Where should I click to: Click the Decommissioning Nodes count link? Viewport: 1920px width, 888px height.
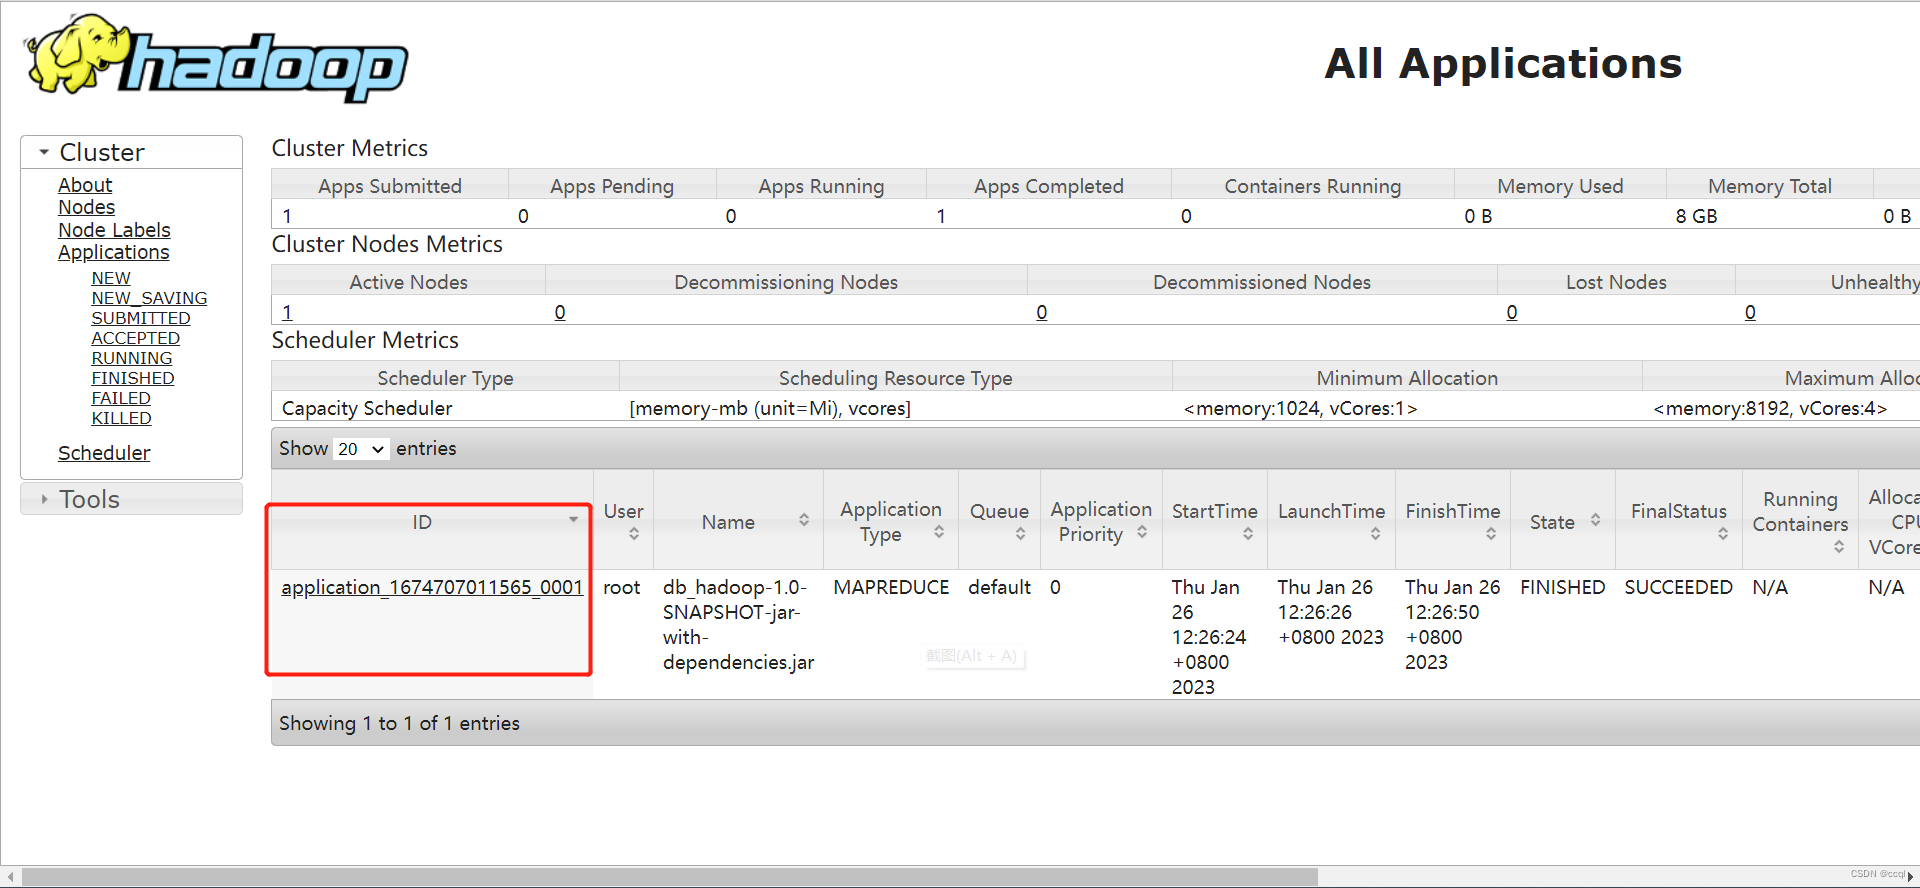point(560,312)
